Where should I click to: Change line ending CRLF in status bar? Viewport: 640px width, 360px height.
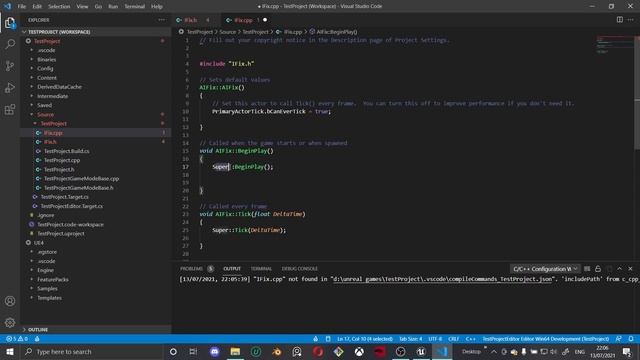click(x=453, y=339)
